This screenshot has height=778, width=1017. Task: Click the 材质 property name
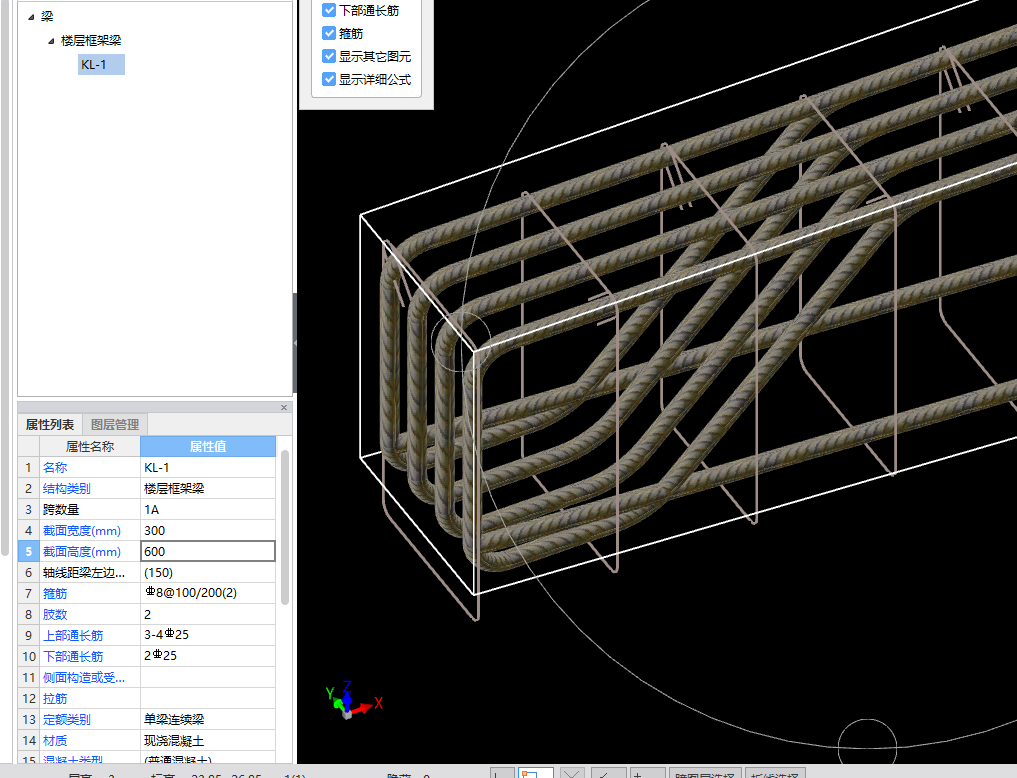55,740
